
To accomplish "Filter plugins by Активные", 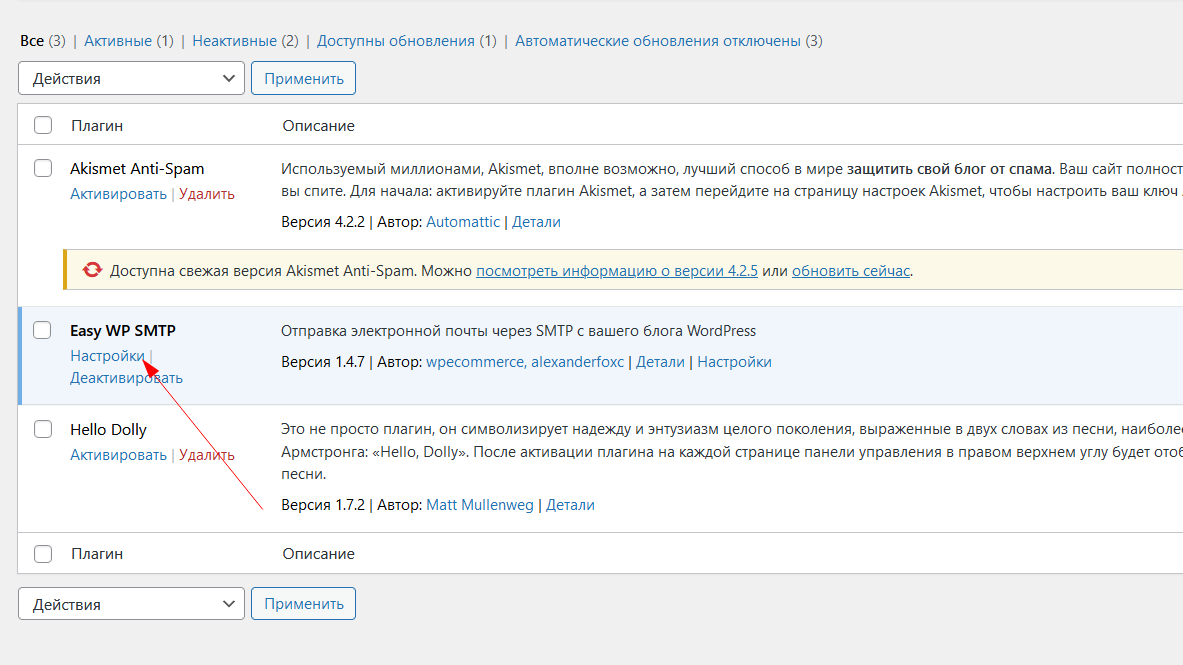I will (117, 41).
